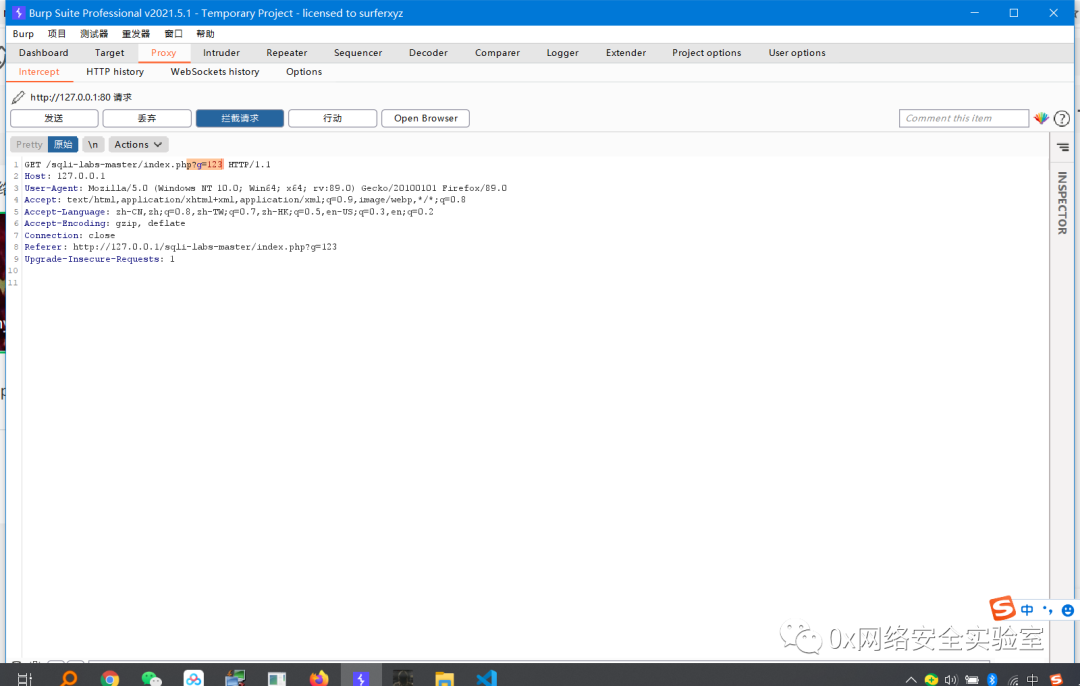Screen dimensions: 1080x686
Task: Click the 行动 (Action) button
Action: [333, 118]
